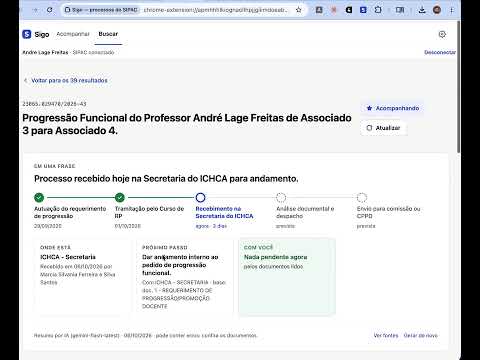The width and height of the screenshot is (480, 360).
Task: Click the dashed Envio para comissão step circle
Action: coord(362,198)
